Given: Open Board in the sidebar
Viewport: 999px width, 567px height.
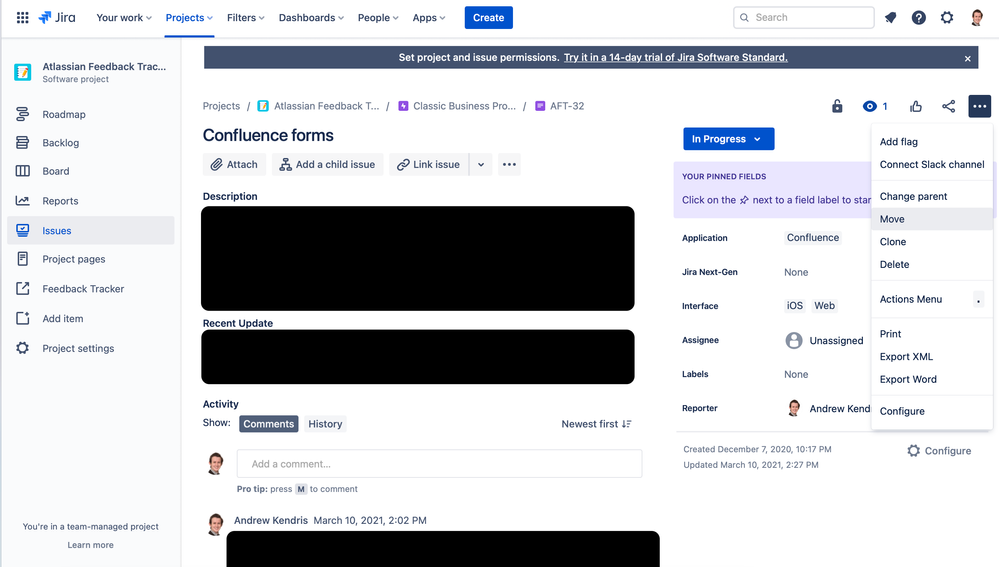Looking at the screenshot, I should coord(90,171).
